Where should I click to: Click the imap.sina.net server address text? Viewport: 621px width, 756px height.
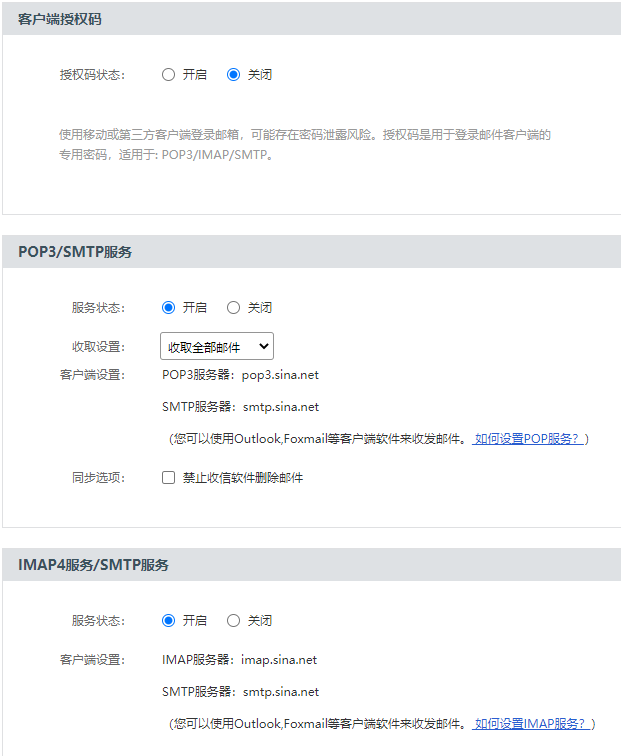point(279,660)
